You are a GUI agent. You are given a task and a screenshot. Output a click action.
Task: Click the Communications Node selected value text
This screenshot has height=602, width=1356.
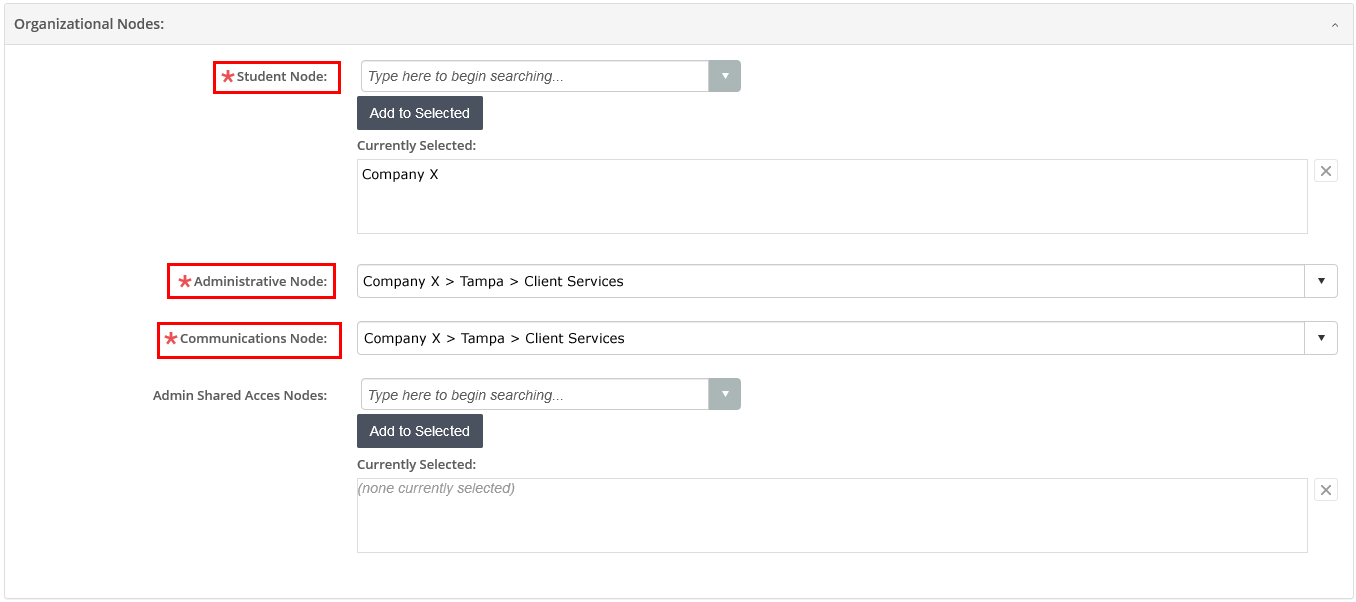pyautogui.click(x=494, y=339)
